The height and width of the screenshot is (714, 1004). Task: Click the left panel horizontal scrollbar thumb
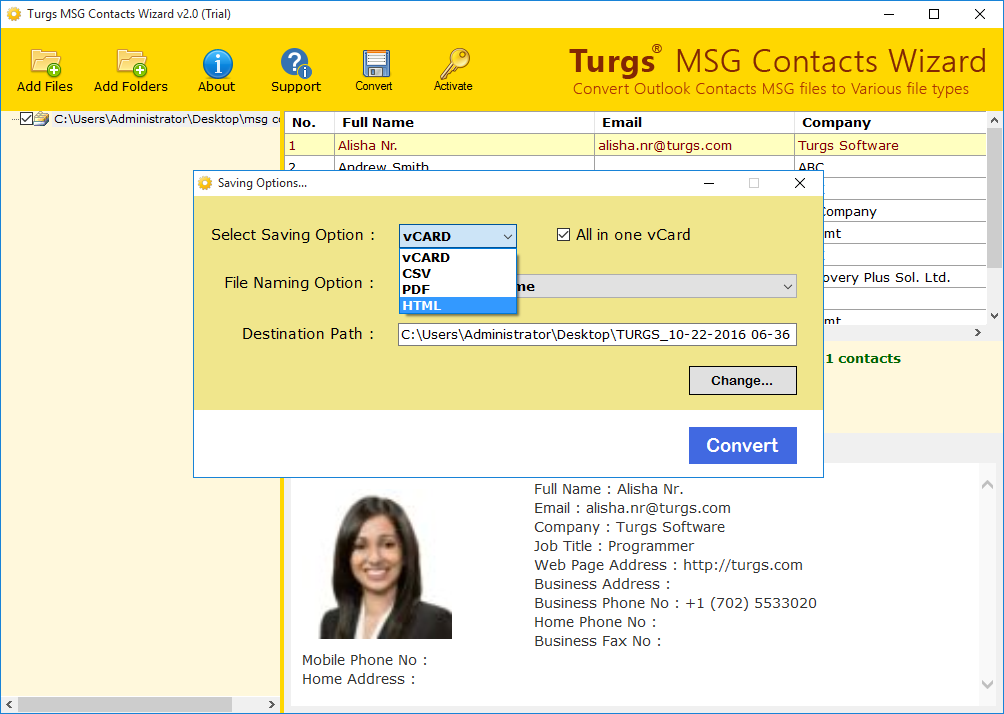point(125,704)
